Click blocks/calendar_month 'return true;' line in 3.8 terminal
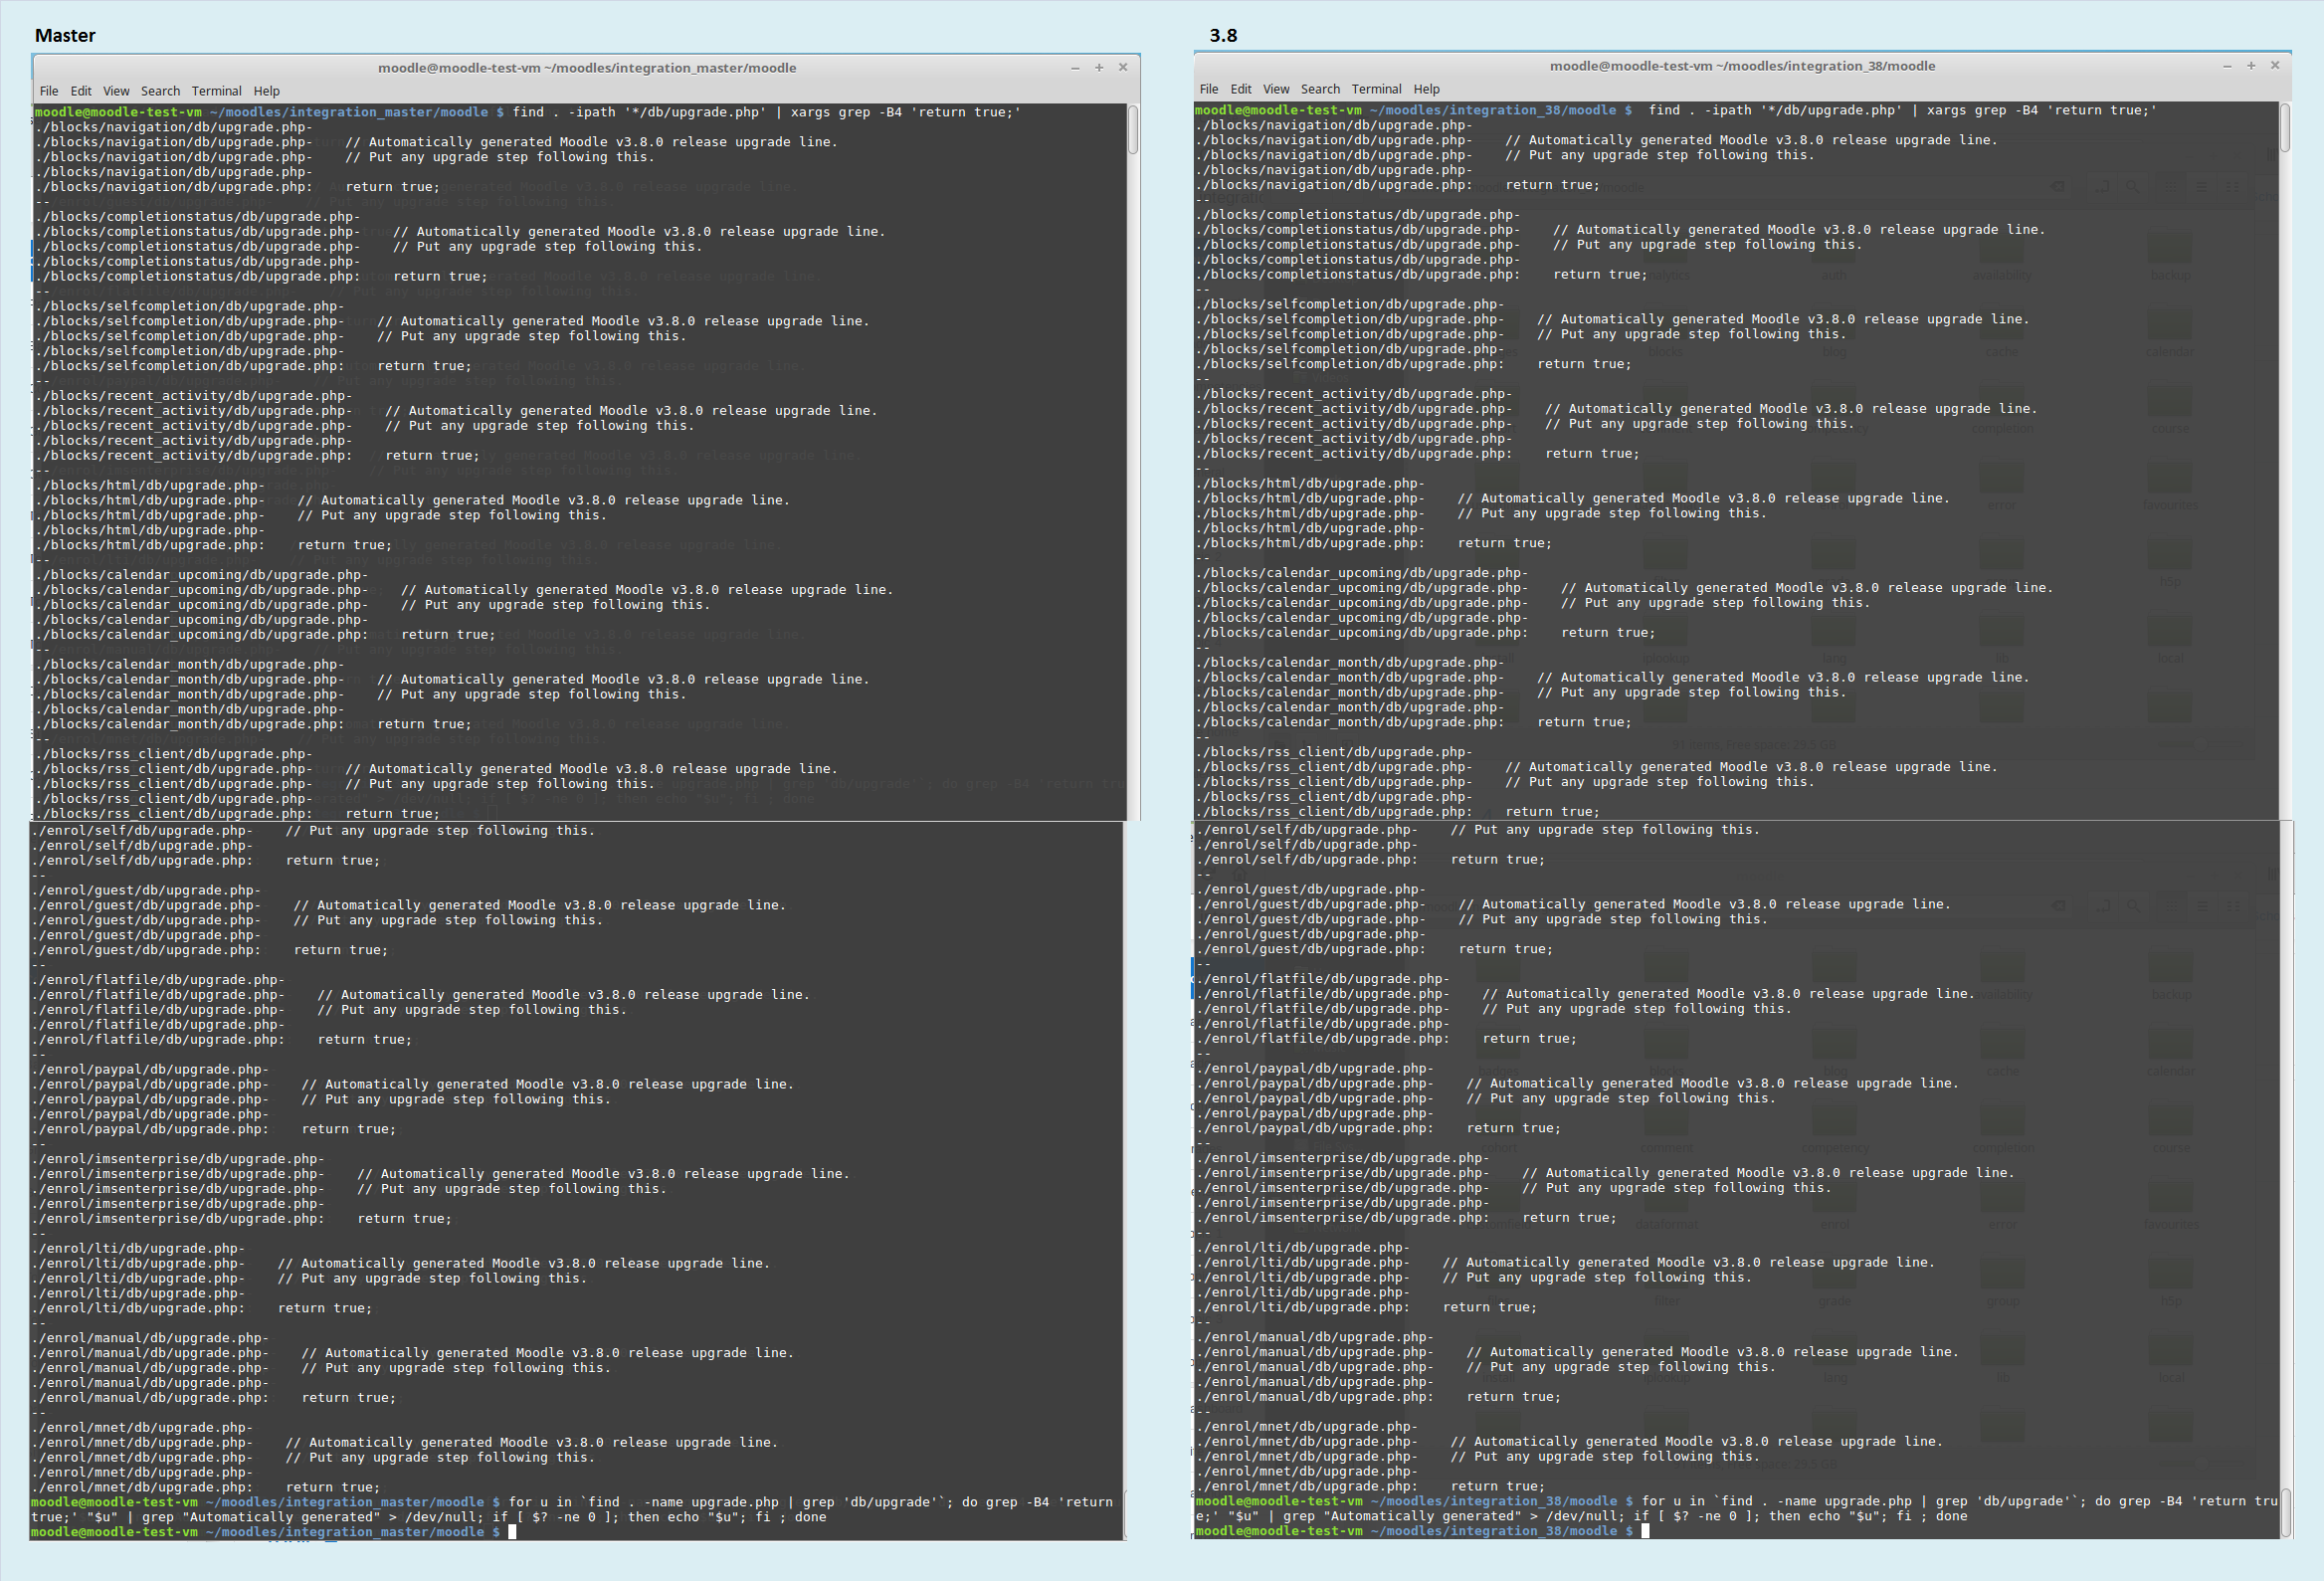This screenshot has height=1581, width=2324. (x=1414, y=722)
